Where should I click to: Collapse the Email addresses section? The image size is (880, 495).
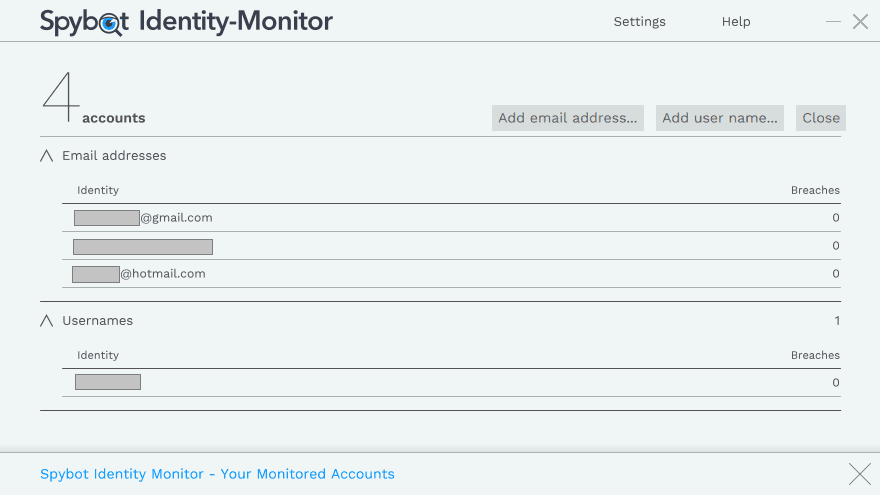(x=46, y=156)
